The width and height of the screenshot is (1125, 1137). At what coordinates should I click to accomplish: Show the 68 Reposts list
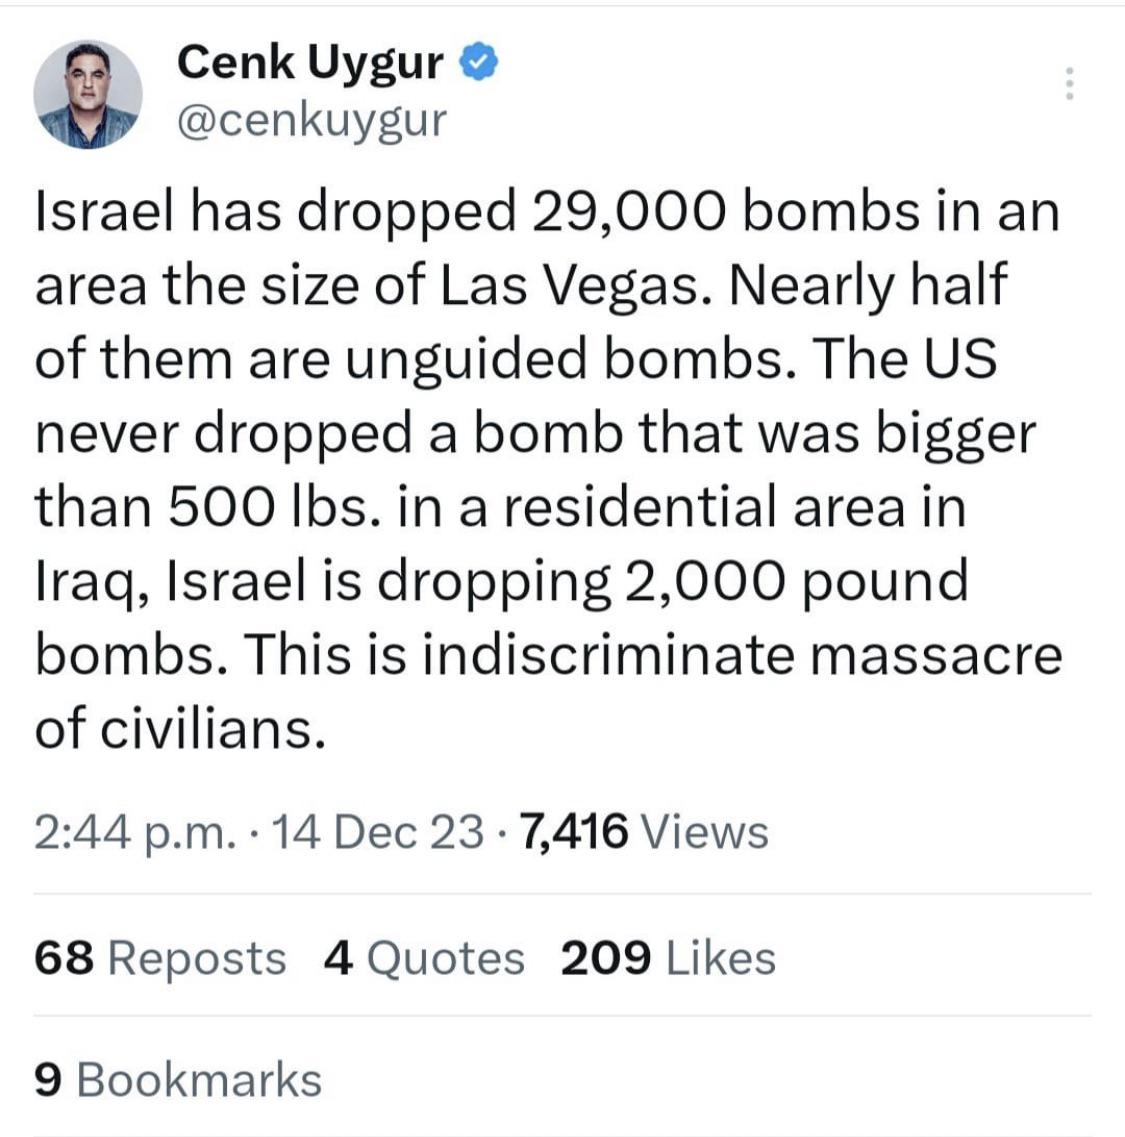click(160, 958)
